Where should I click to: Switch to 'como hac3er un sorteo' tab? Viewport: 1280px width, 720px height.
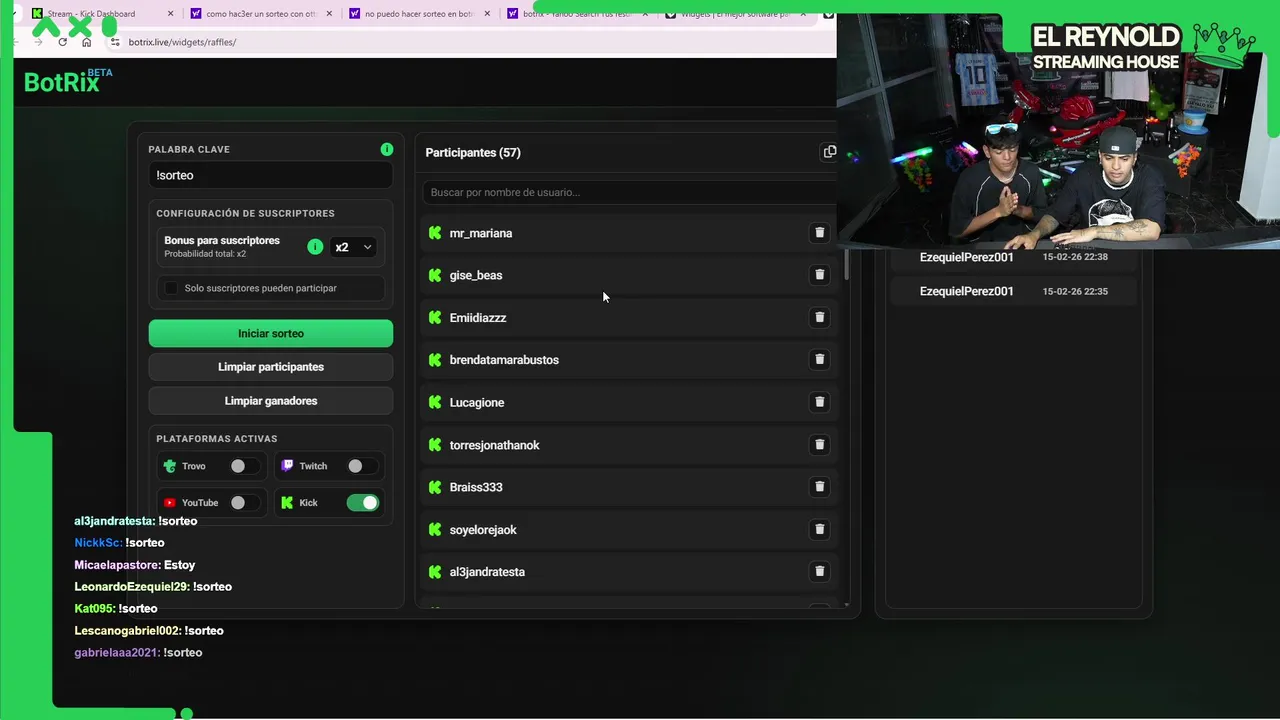[x=260, y=14]
